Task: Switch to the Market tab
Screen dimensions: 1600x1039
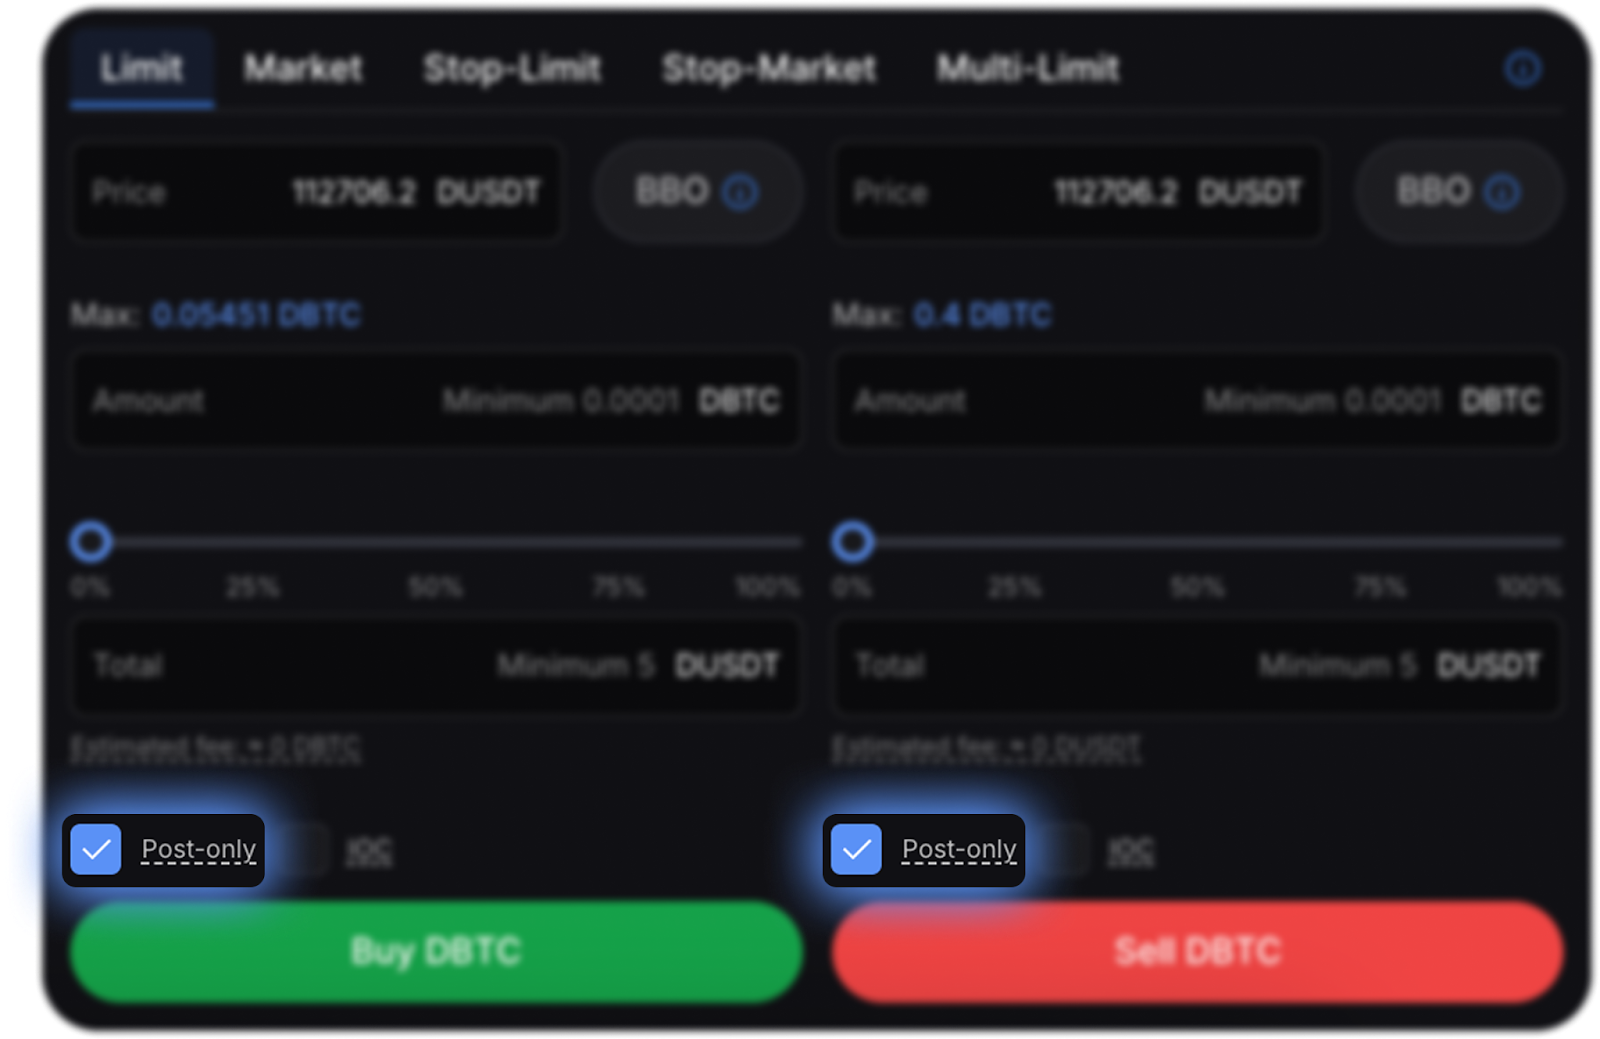Action: [x=303, y=68]
